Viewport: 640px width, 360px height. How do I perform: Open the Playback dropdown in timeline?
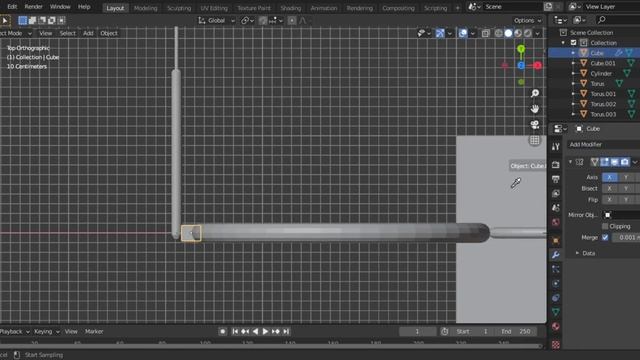coord(15,332)
